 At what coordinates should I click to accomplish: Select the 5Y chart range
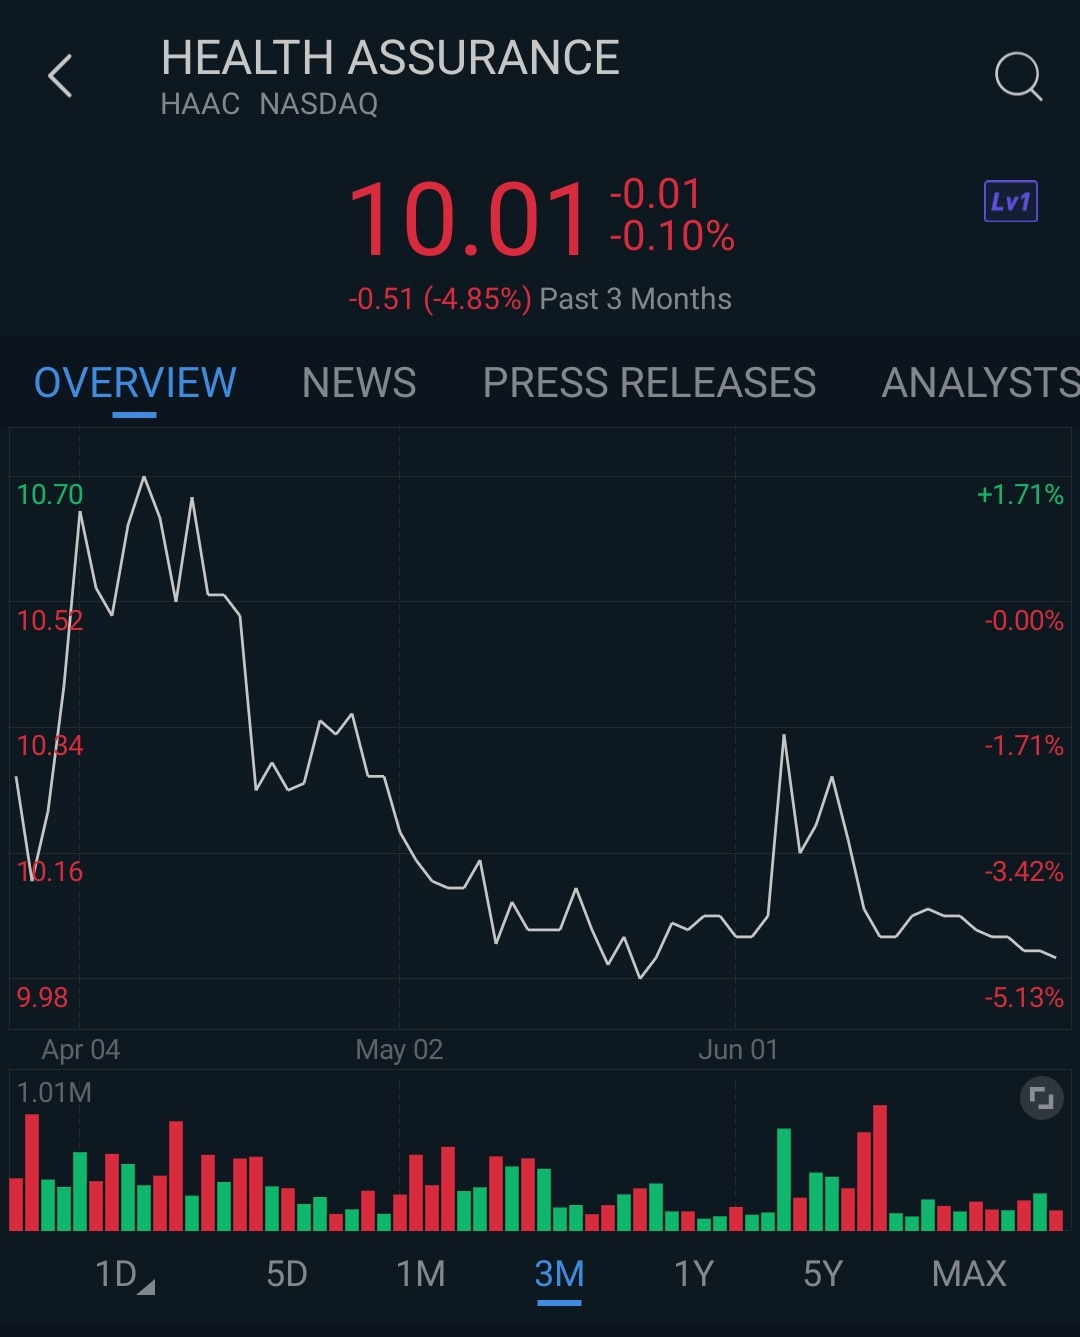(823, 1274)
